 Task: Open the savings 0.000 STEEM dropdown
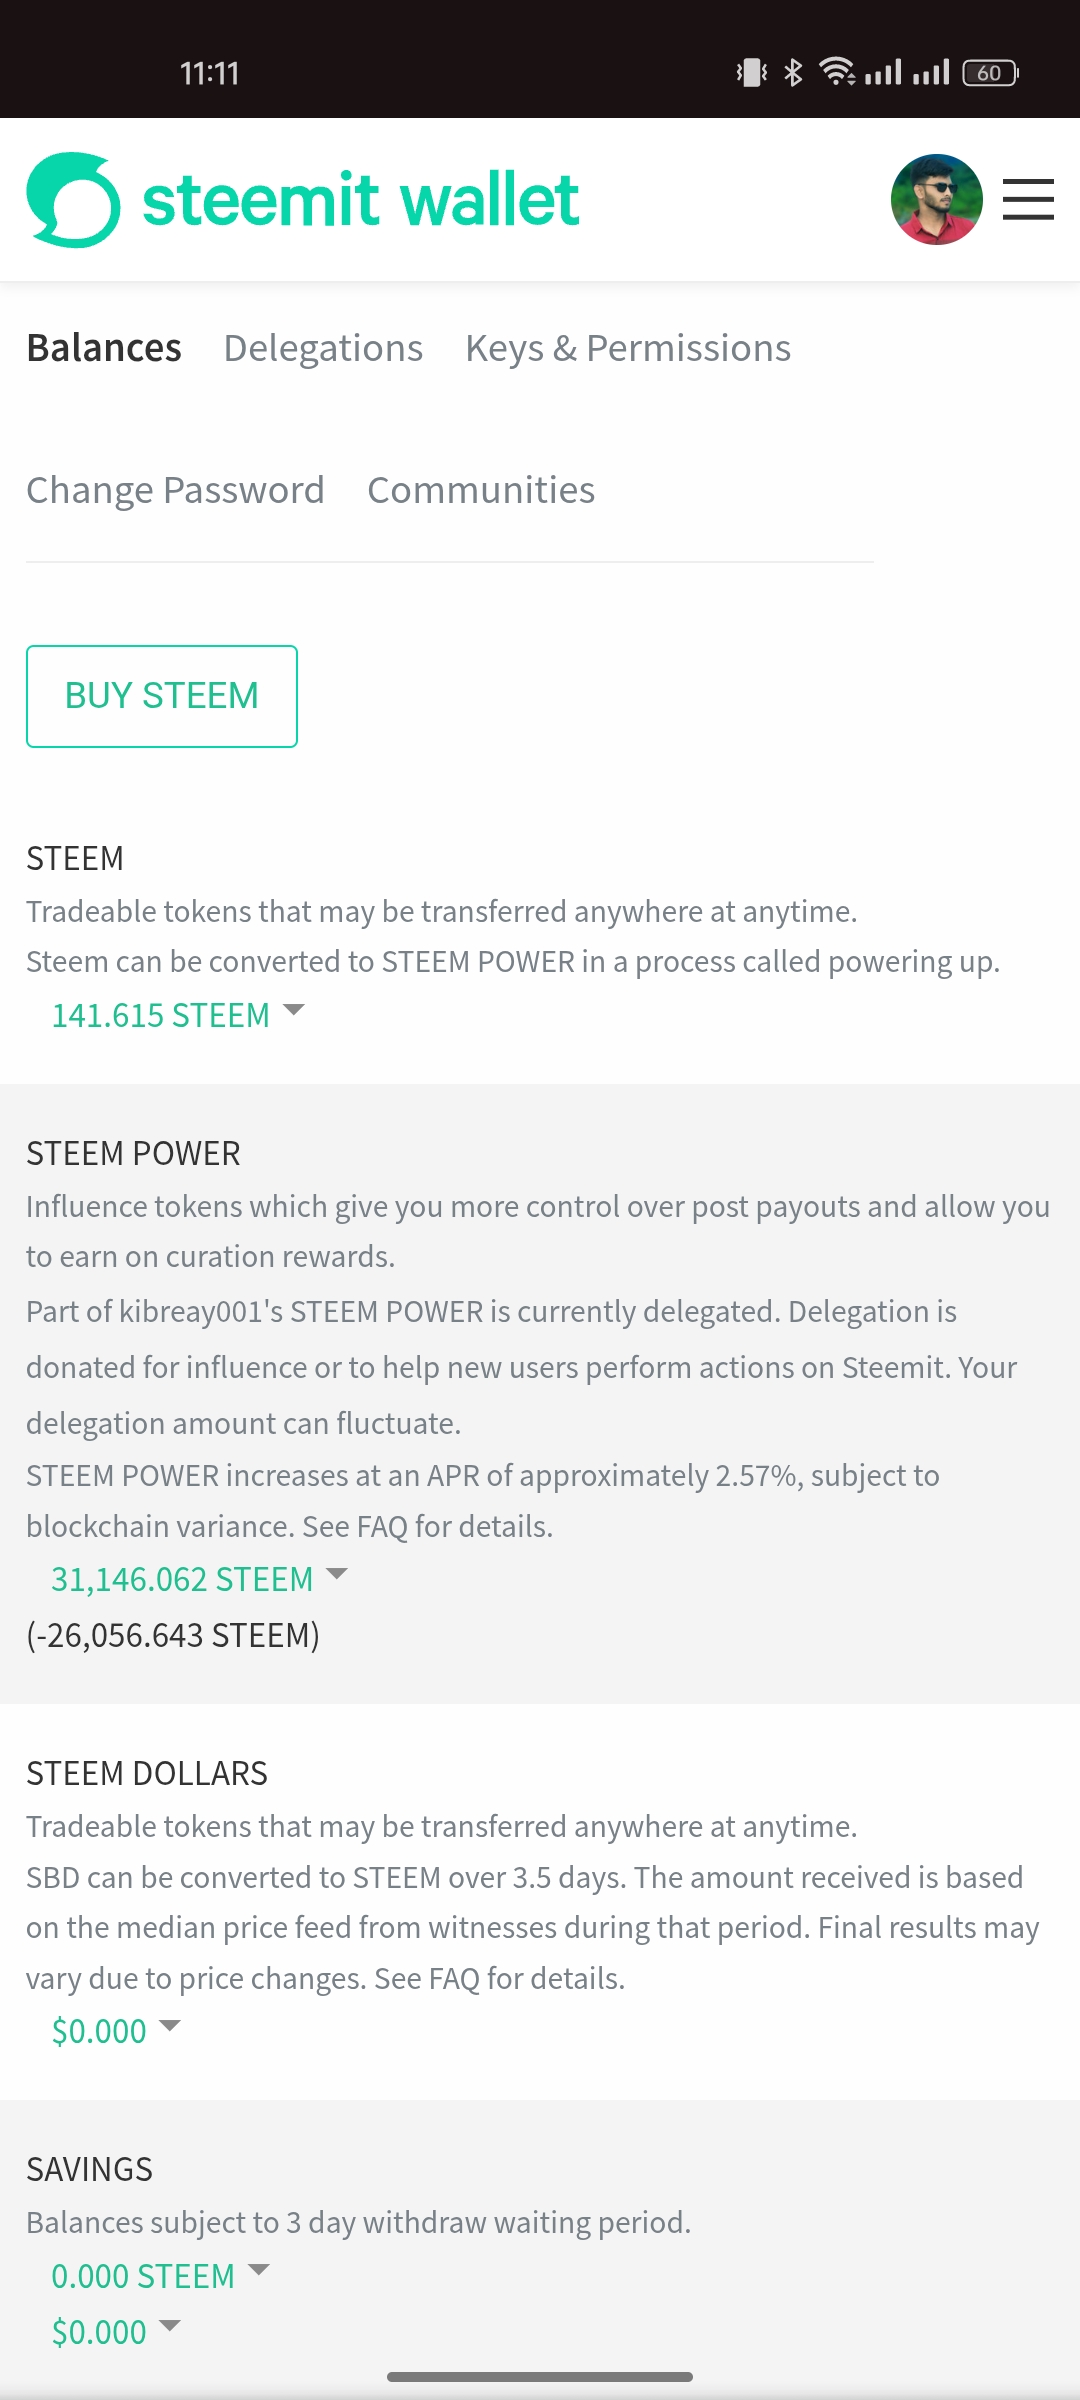pyautogui.click(x=160, y=2276)
